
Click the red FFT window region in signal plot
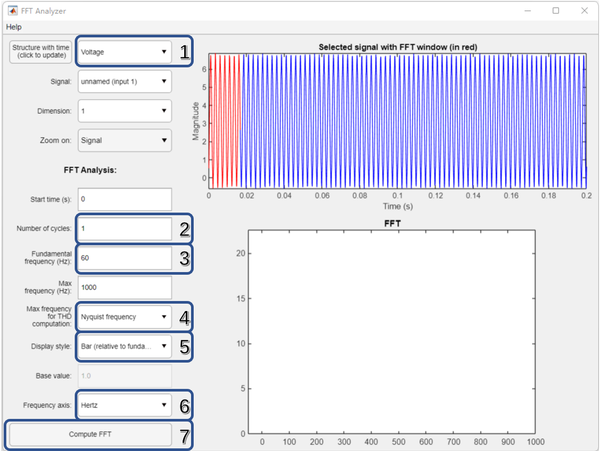(x=225, y=121)
